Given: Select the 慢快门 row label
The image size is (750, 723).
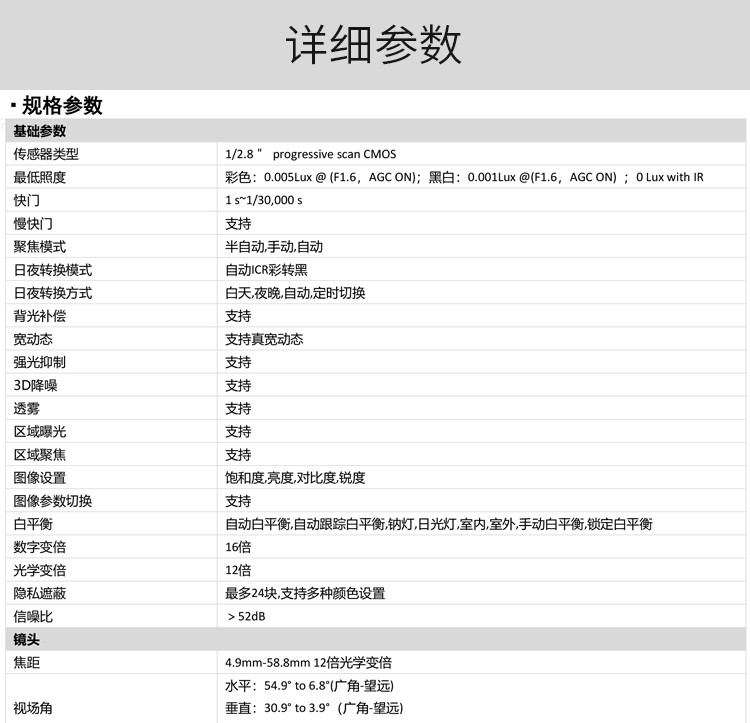Looking at the screenshot, I should (33, 223).
